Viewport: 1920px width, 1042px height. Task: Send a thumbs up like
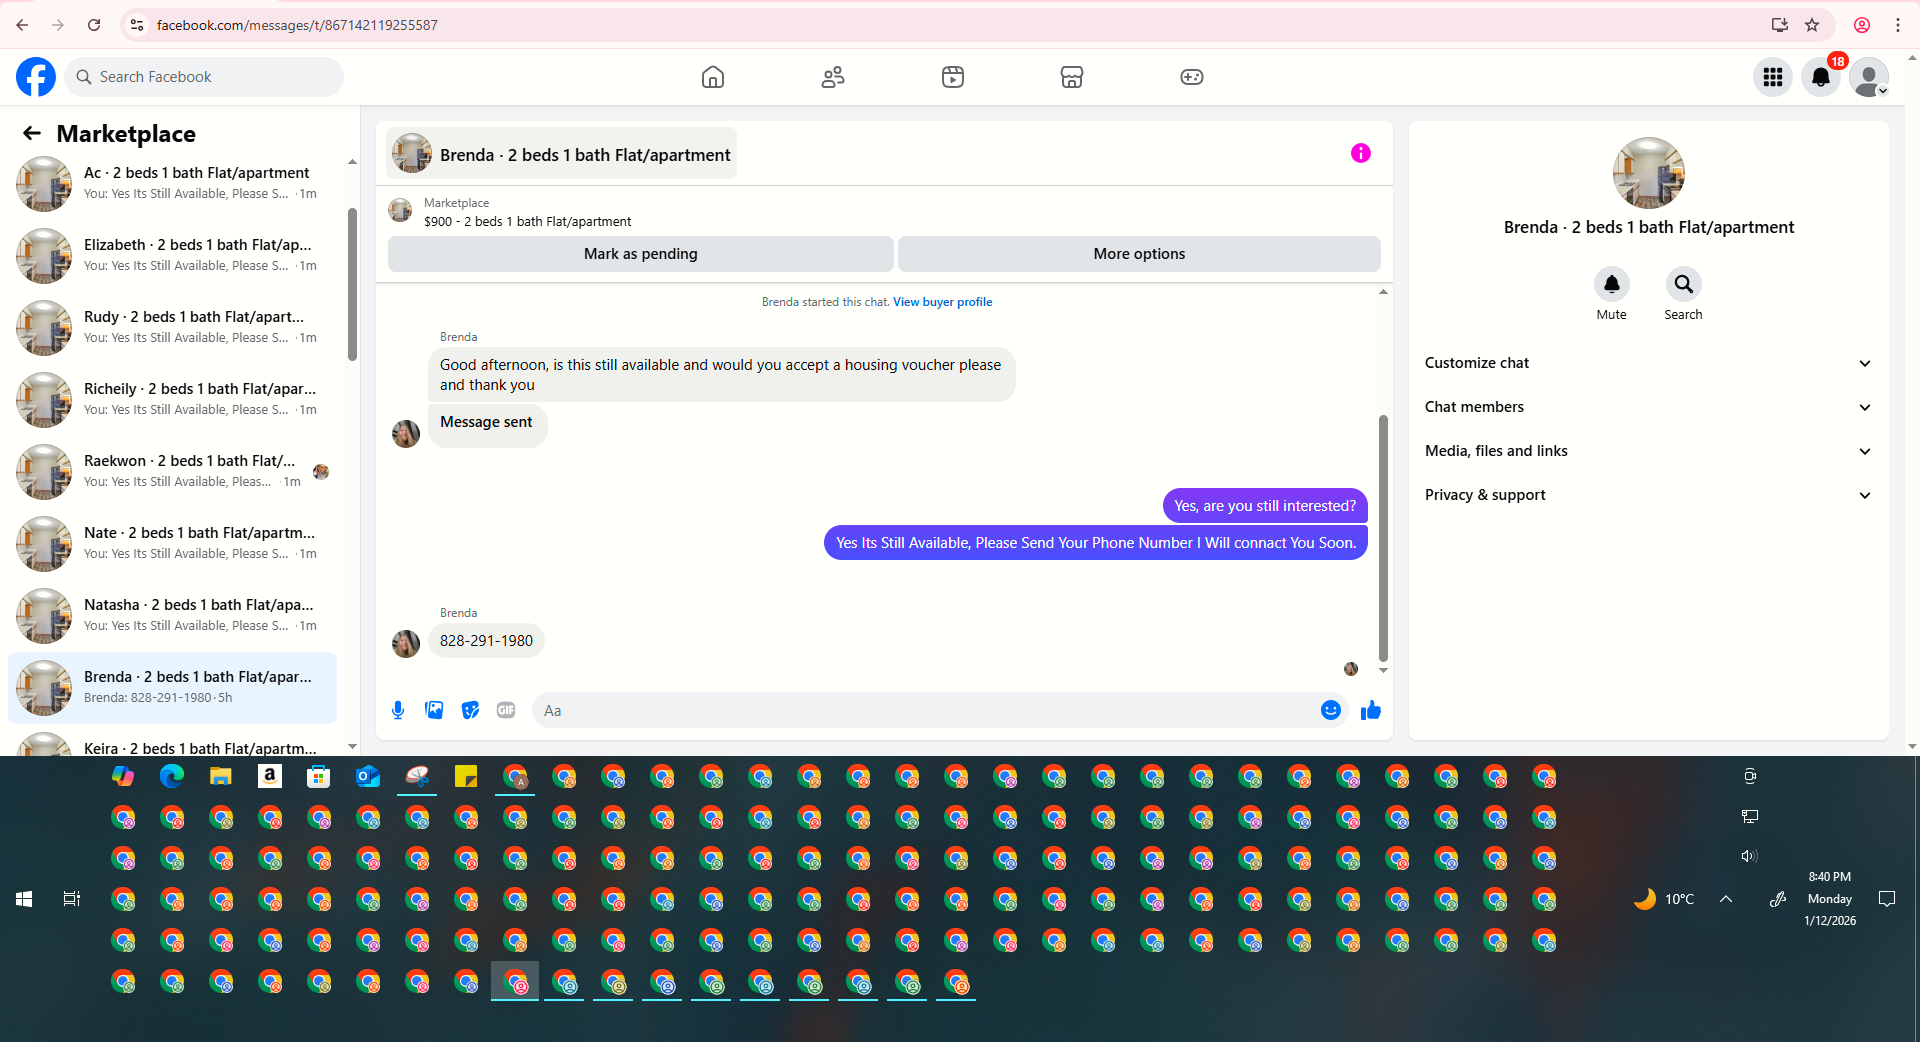point(1371,710)
